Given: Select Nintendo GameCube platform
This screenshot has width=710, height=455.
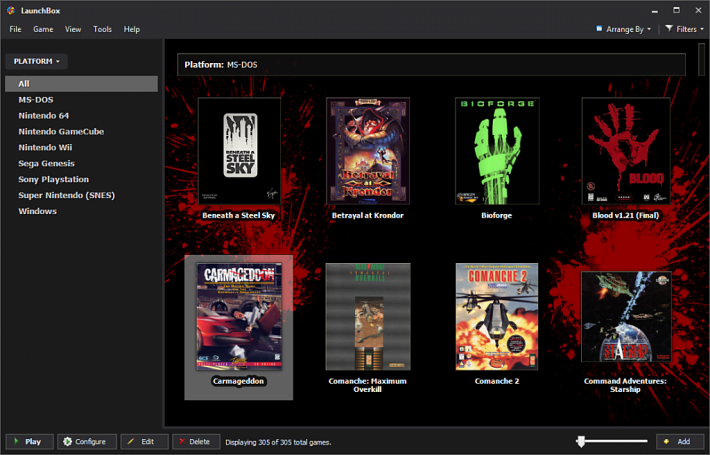Looking at the screenshot, I should tap(82, 131).
